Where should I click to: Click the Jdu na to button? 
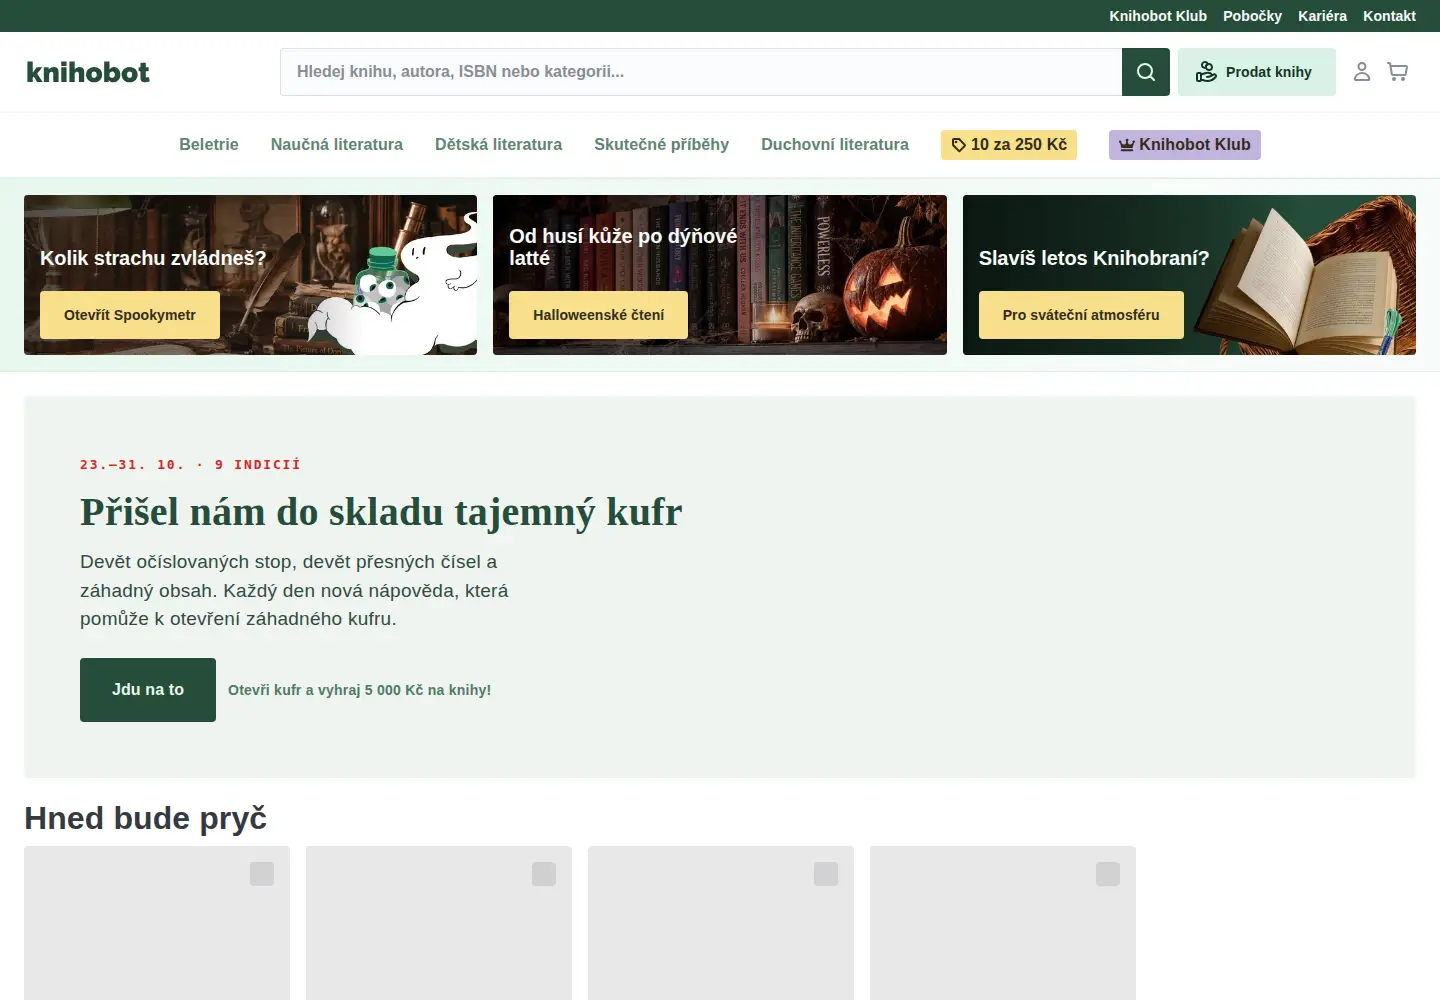[148, 690]
